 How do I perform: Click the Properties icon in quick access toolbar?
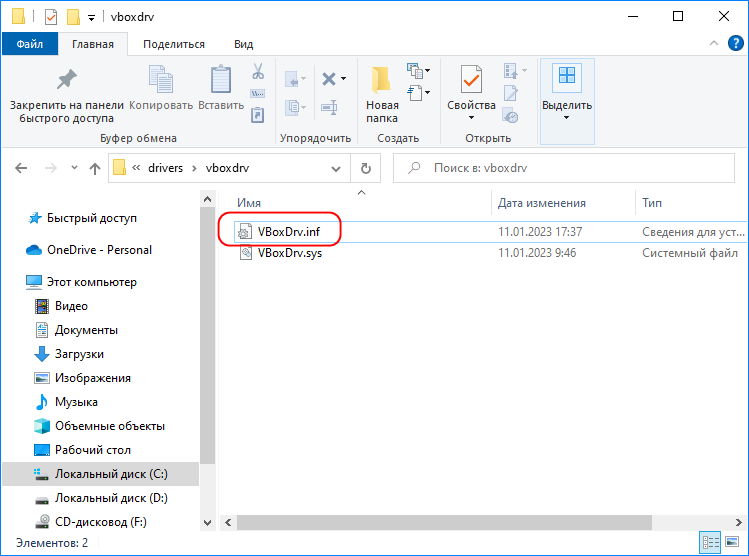[51, 17]
